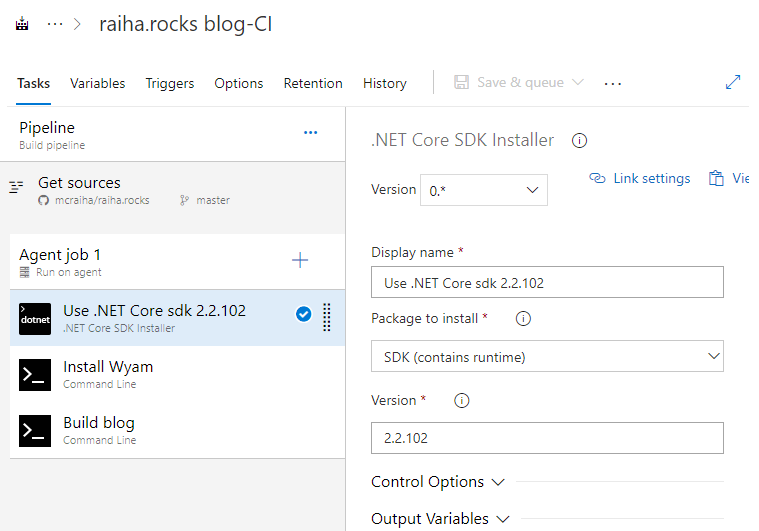Open the Package to install info icon
The height and width of the screenshot is (531, 759).
pyautogui.click(x=523, y=319)
